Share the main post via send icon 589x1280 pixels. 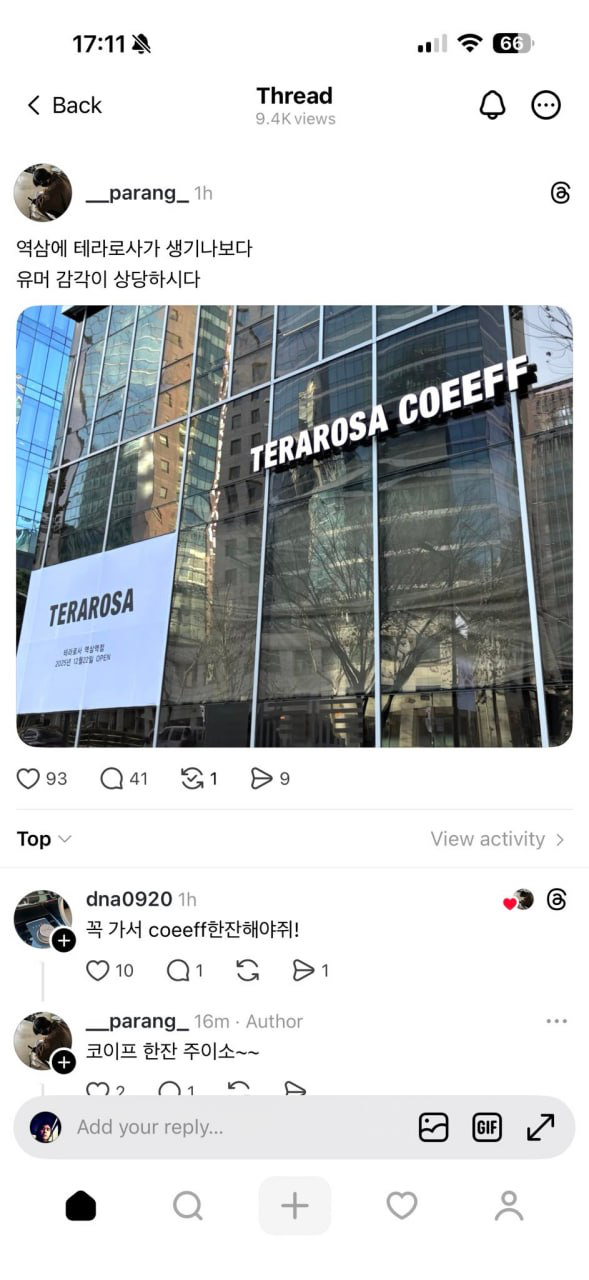[x=270, y=778]
